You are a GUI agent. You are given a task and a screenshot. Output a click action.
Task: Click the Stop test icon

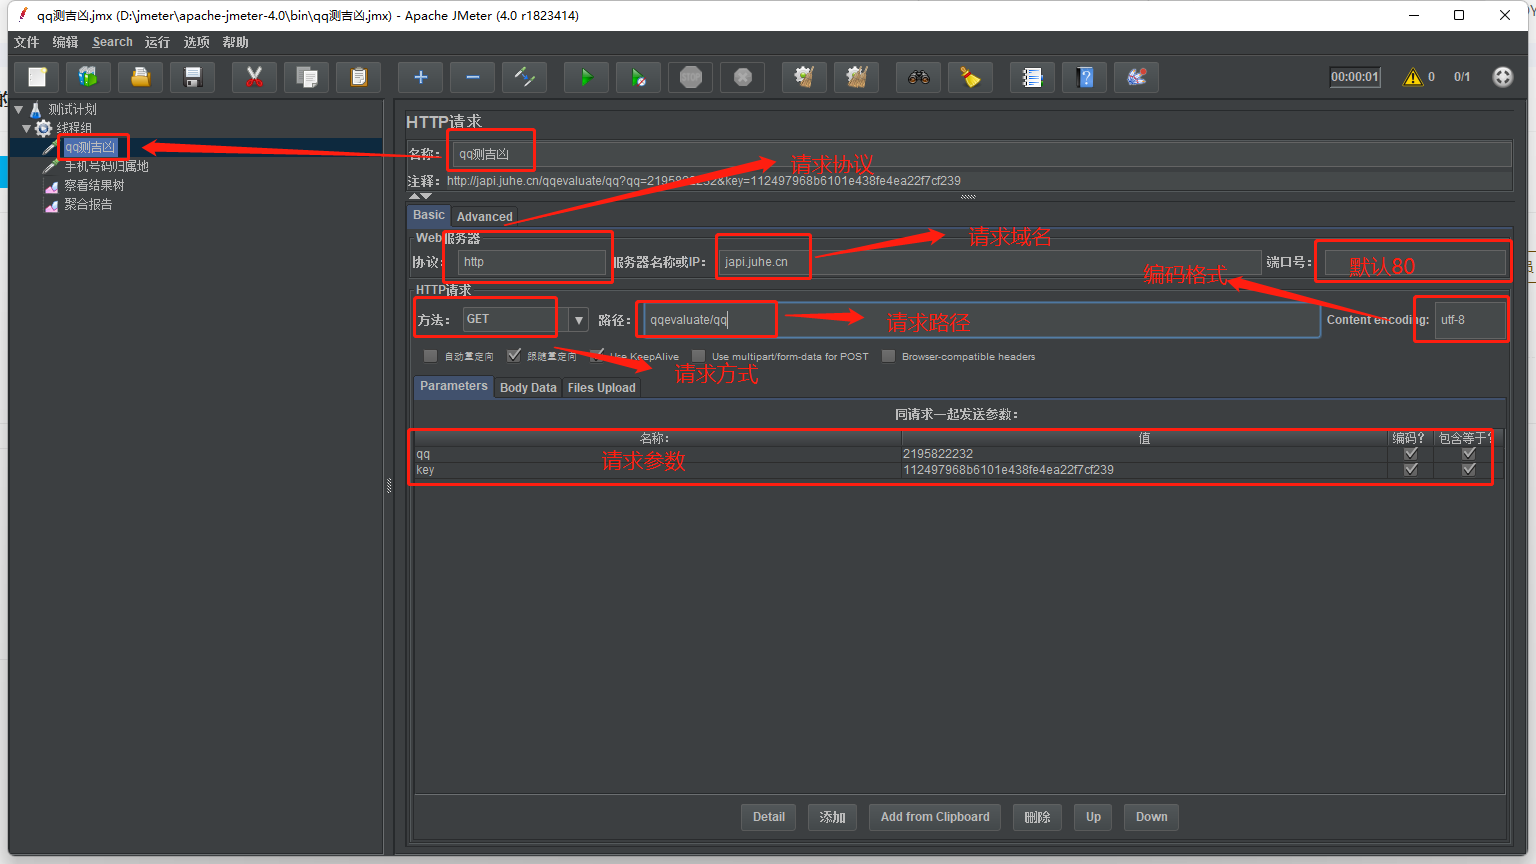[690, 77]
